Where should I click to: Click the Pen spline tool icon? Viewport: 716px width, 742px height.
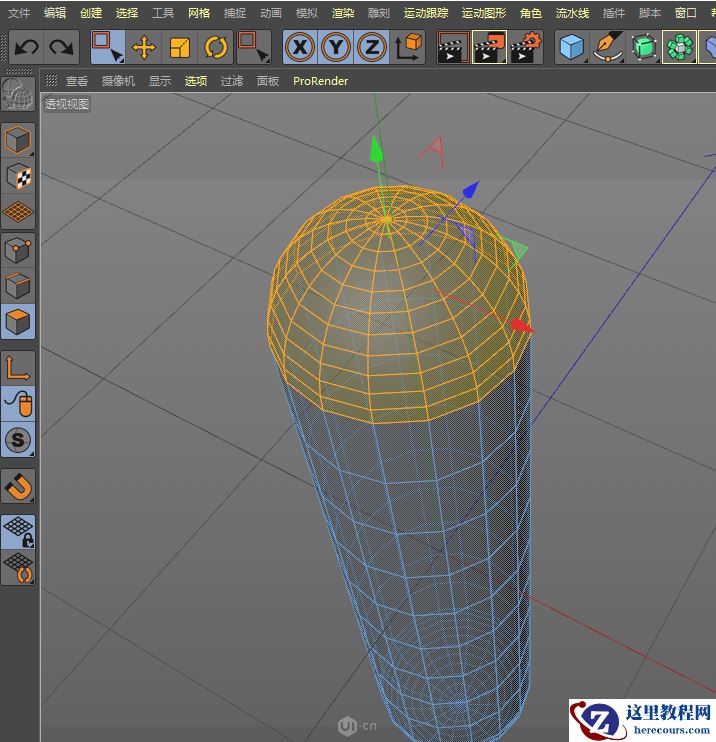606,47
